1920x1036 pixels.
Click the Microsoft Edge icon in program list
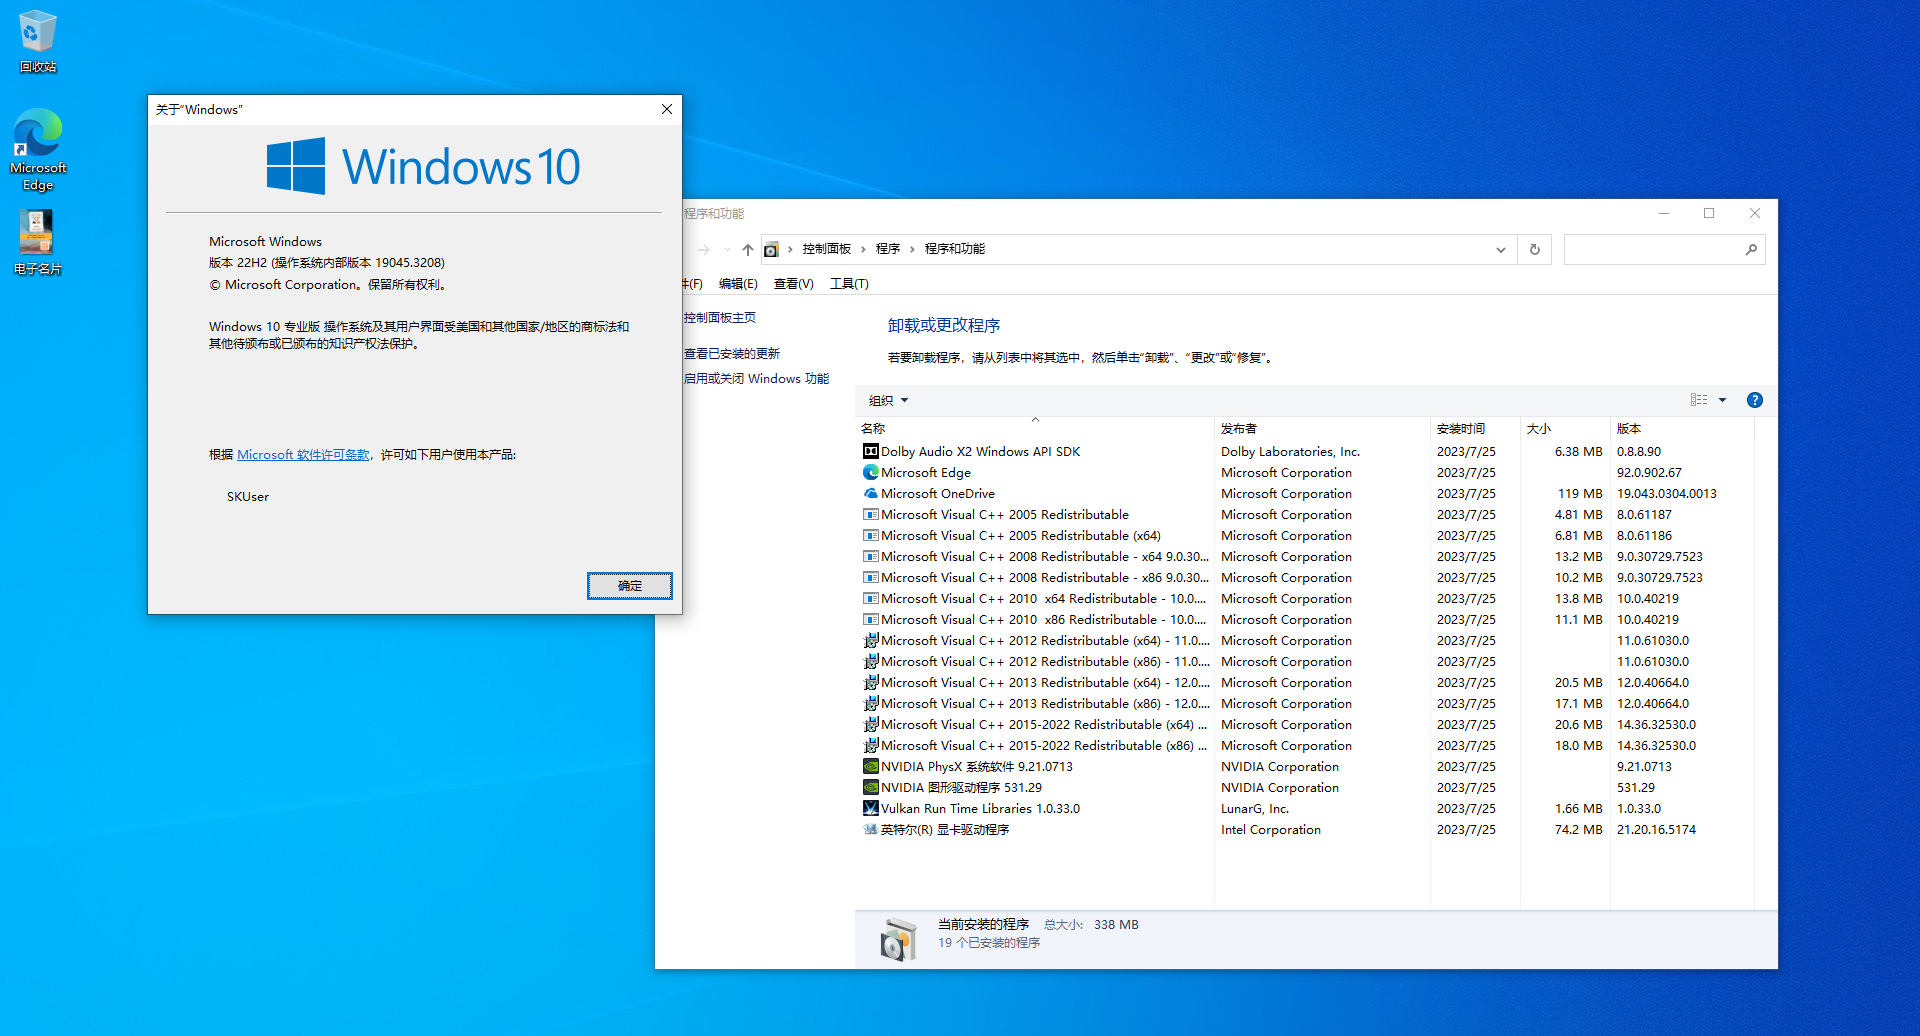point(871,473)
